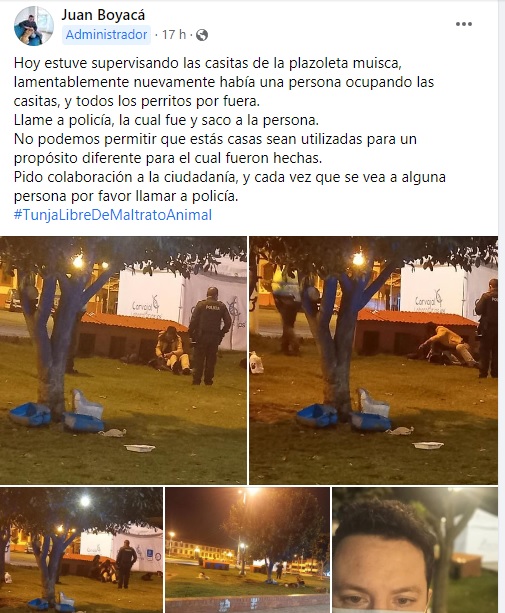This screenshot has height=613, width=505.
Task: Click the text "persona por favor llamar a policía"
Action: (126, 196)
